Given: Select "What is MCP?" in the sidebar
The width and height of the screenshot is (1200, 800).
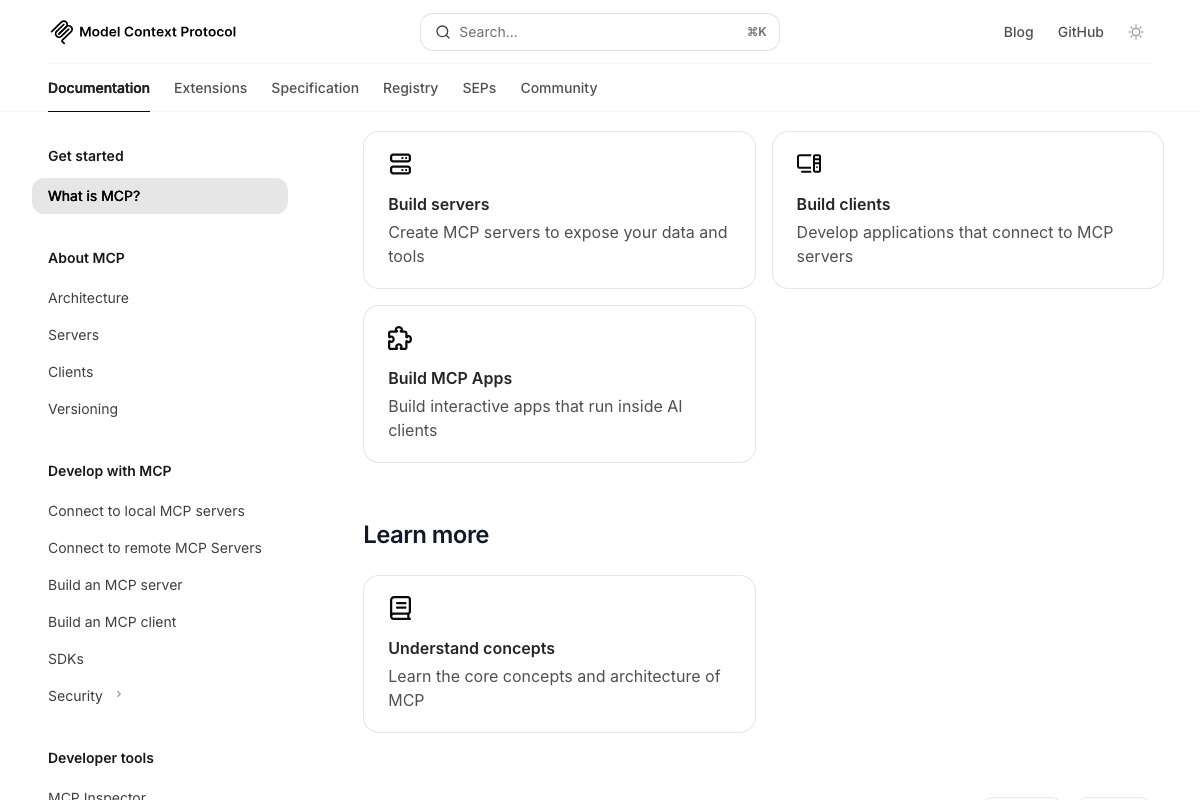Looking at the screenshot, I should [94, 196].
